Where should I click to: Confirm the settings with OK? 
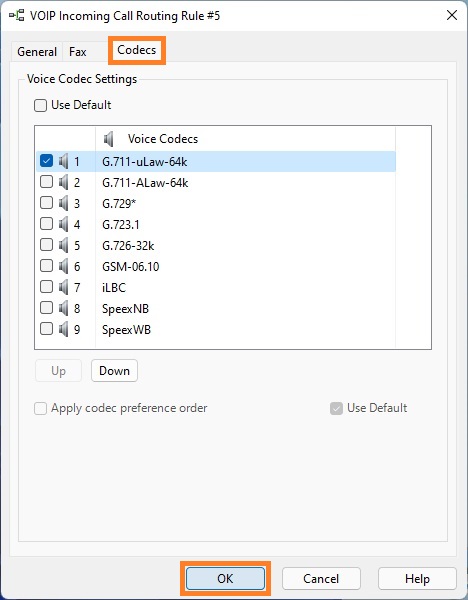[x=225, y=578]
